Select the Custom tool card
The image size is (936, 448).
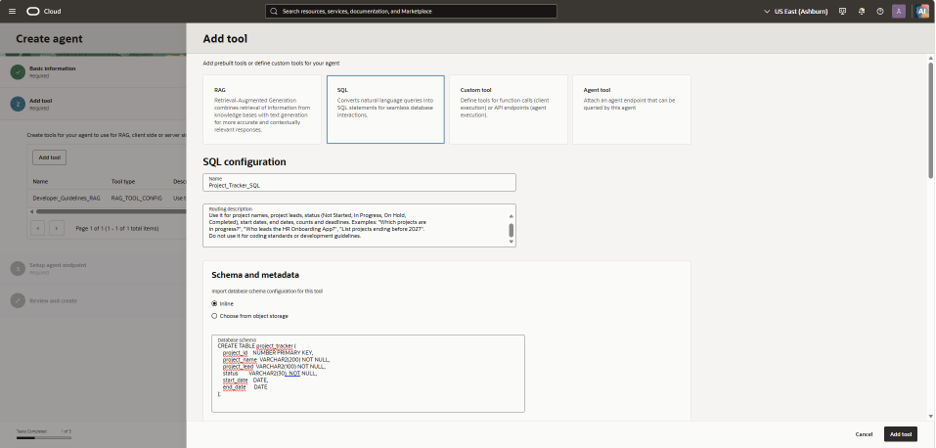(509, 109)
